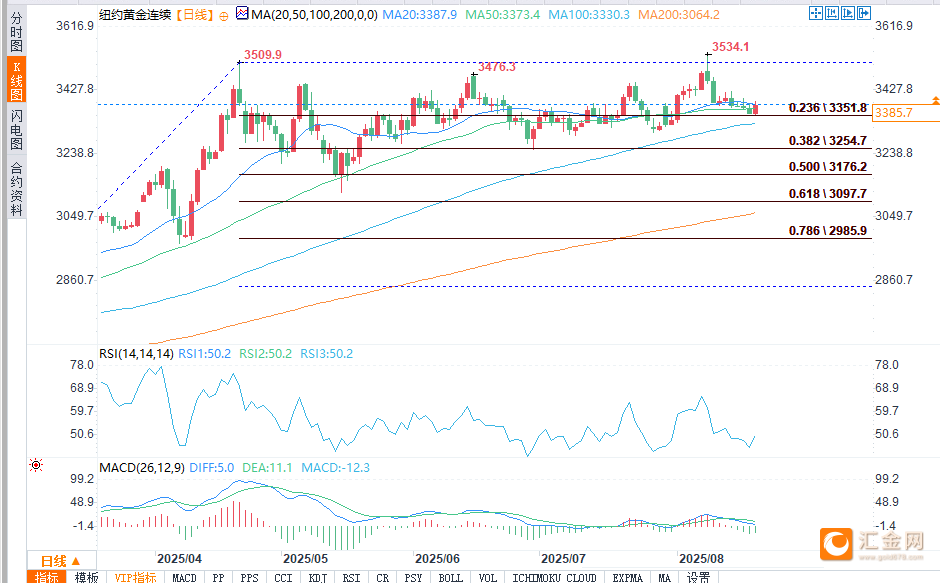Screen dimensions: 940x583
Task: Select the K线图 sidebar tab
Action: coord(16,80)
